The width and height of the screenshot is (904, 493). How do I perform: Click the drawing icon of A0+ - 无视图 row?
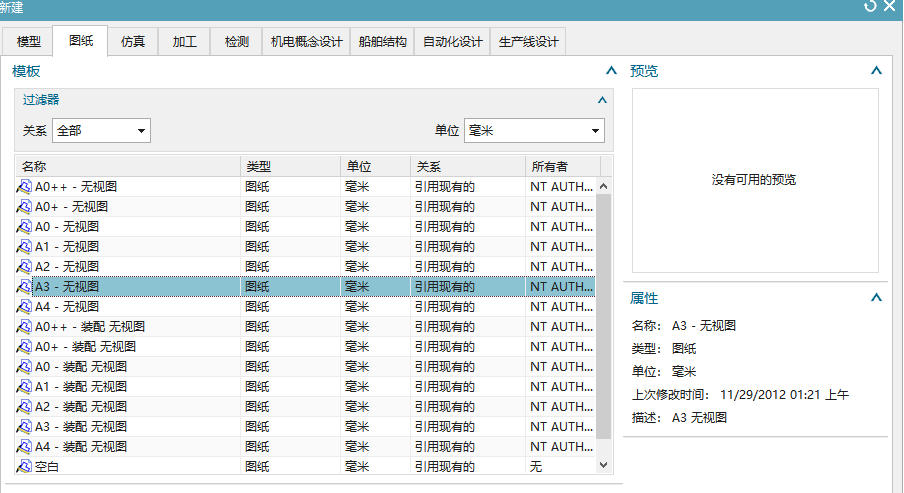click(24, 206)
